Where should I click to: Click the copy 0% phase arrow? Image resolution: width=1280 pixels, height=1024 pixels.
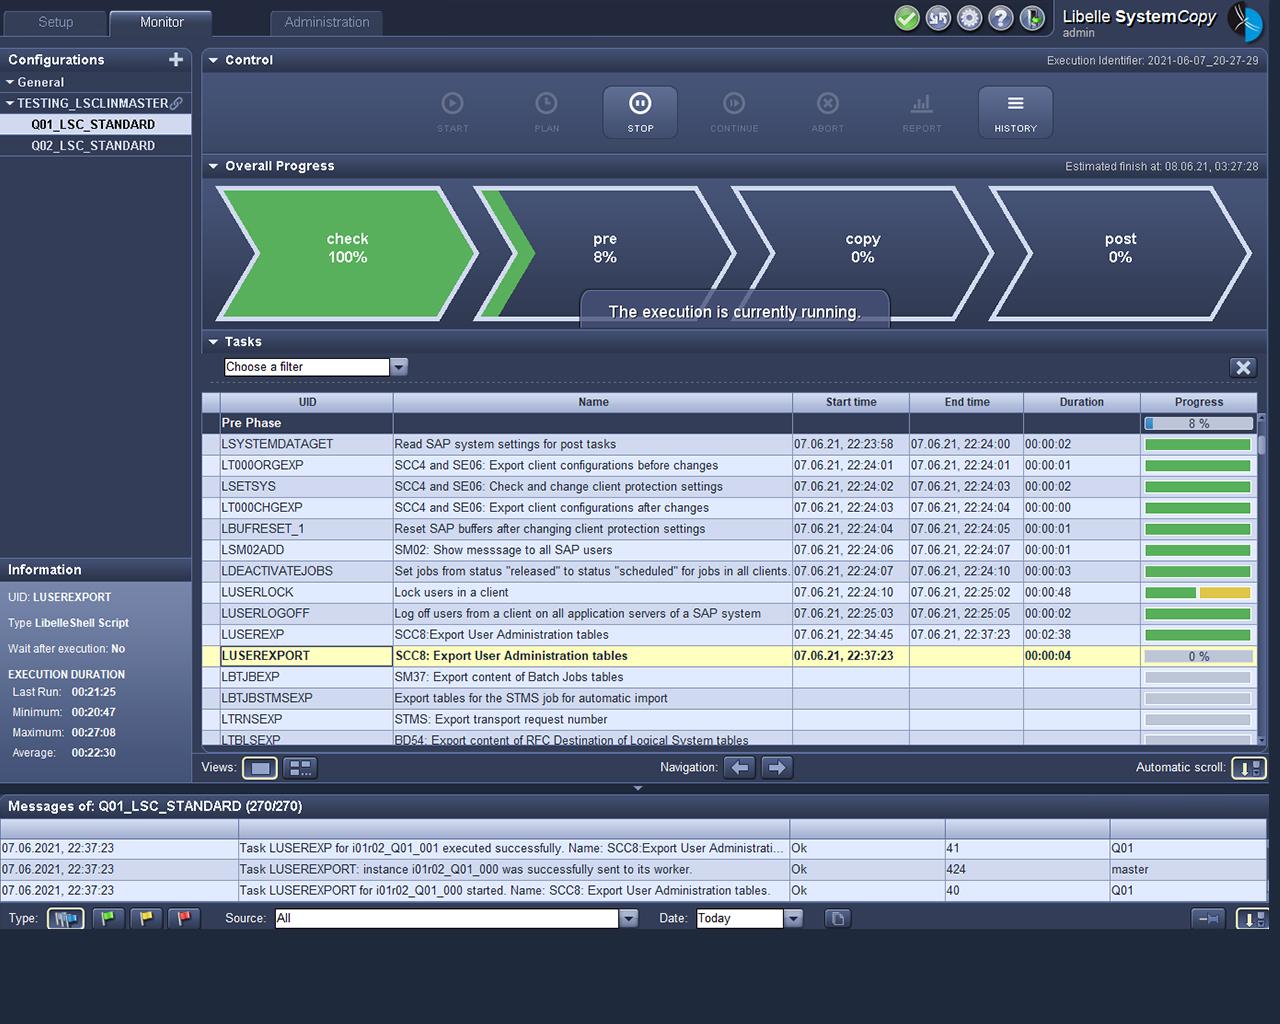tap(862, 253)
